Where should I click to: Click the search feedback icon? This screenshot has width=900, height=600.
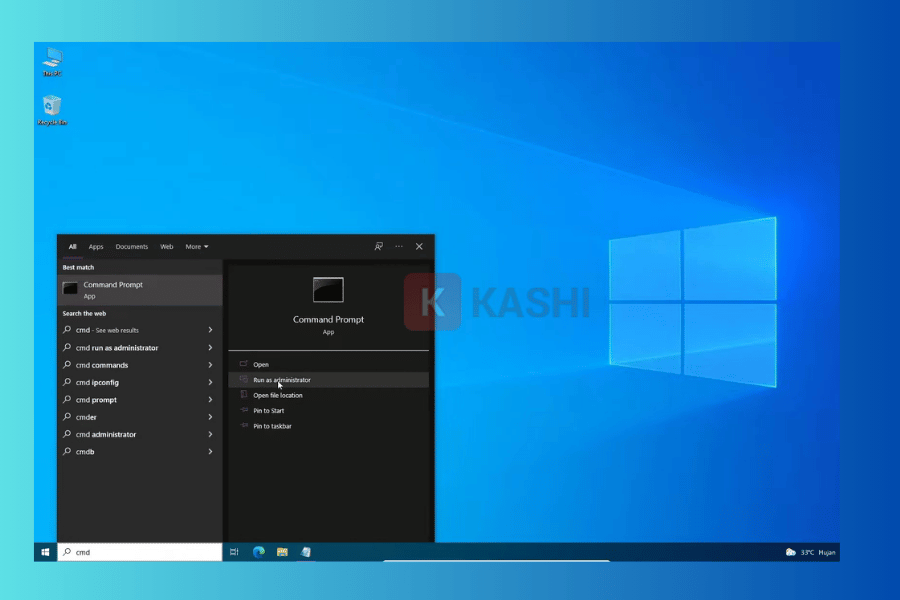(379, 246)
